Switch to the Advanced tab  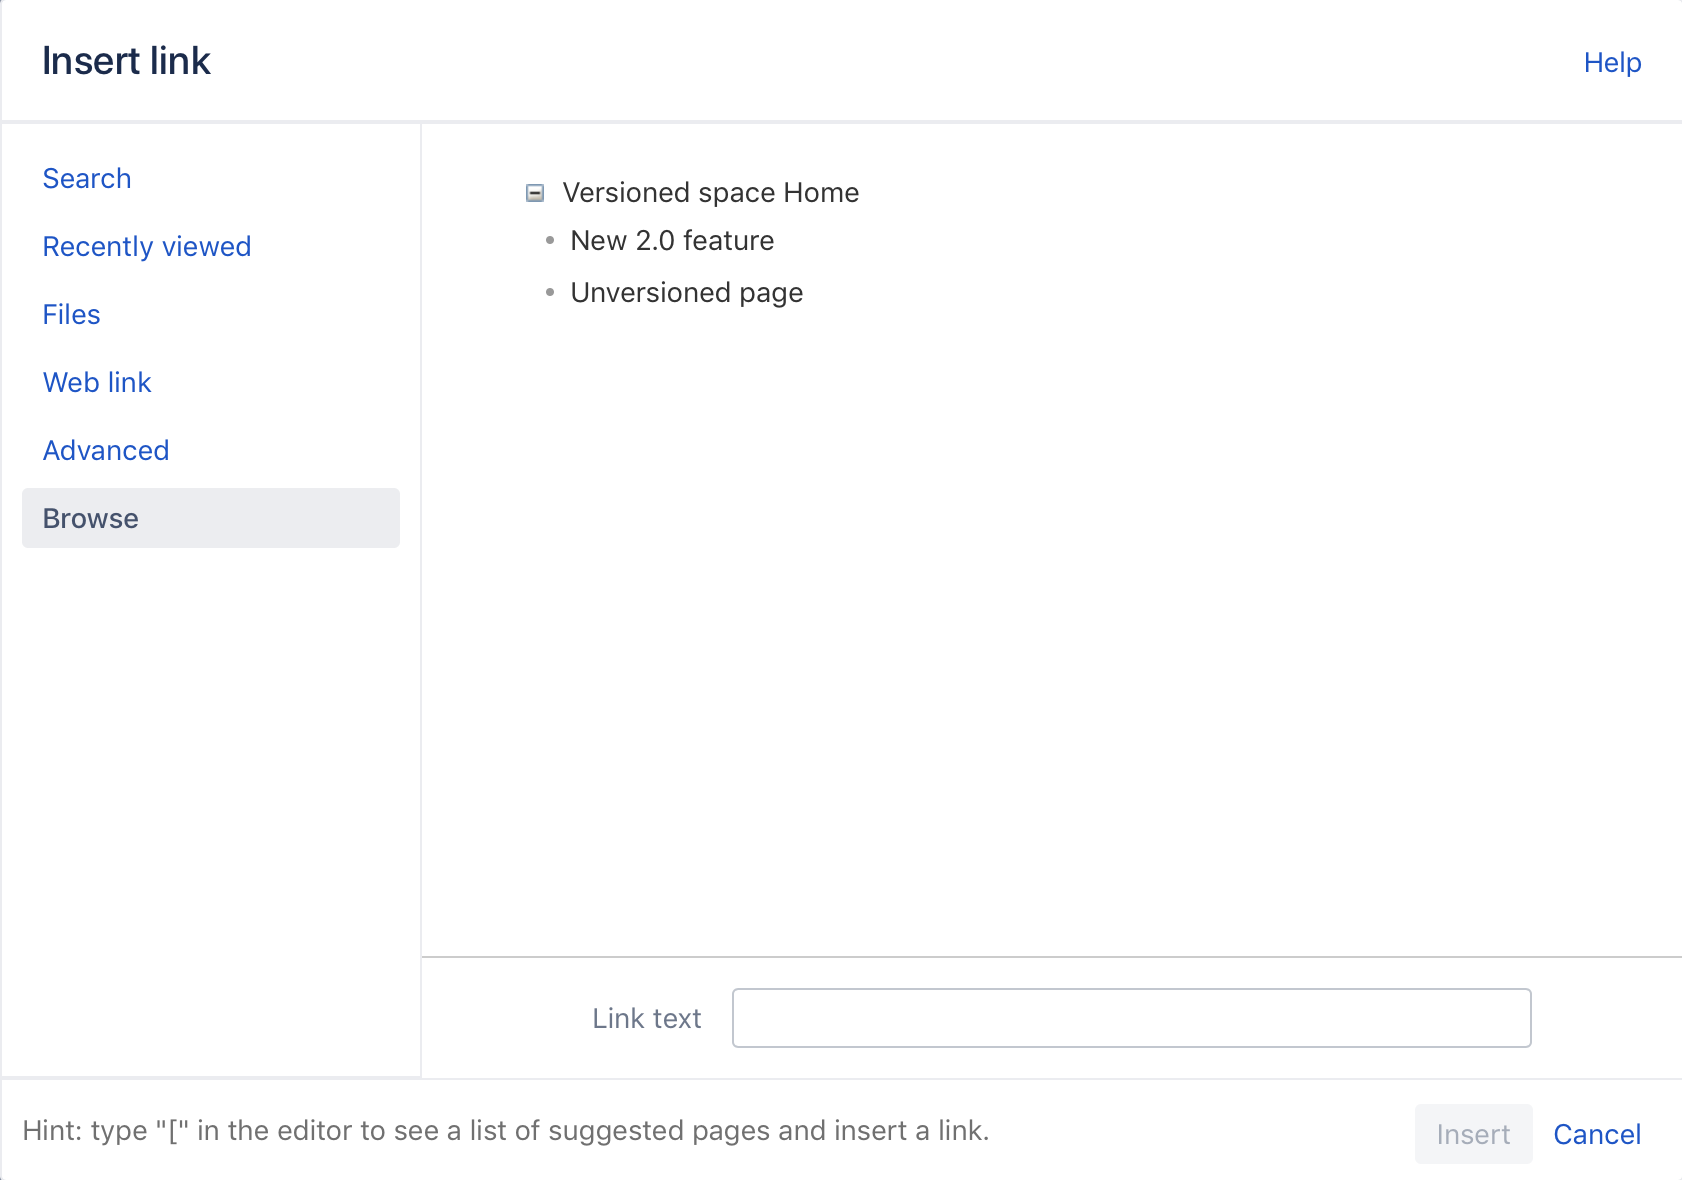tap(106, 451)
